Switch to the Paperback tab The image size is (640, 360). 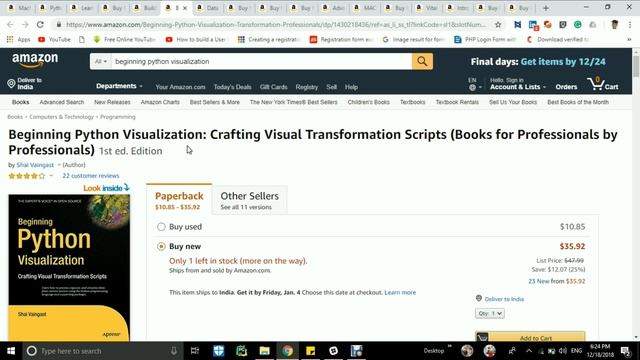point(179,200)
